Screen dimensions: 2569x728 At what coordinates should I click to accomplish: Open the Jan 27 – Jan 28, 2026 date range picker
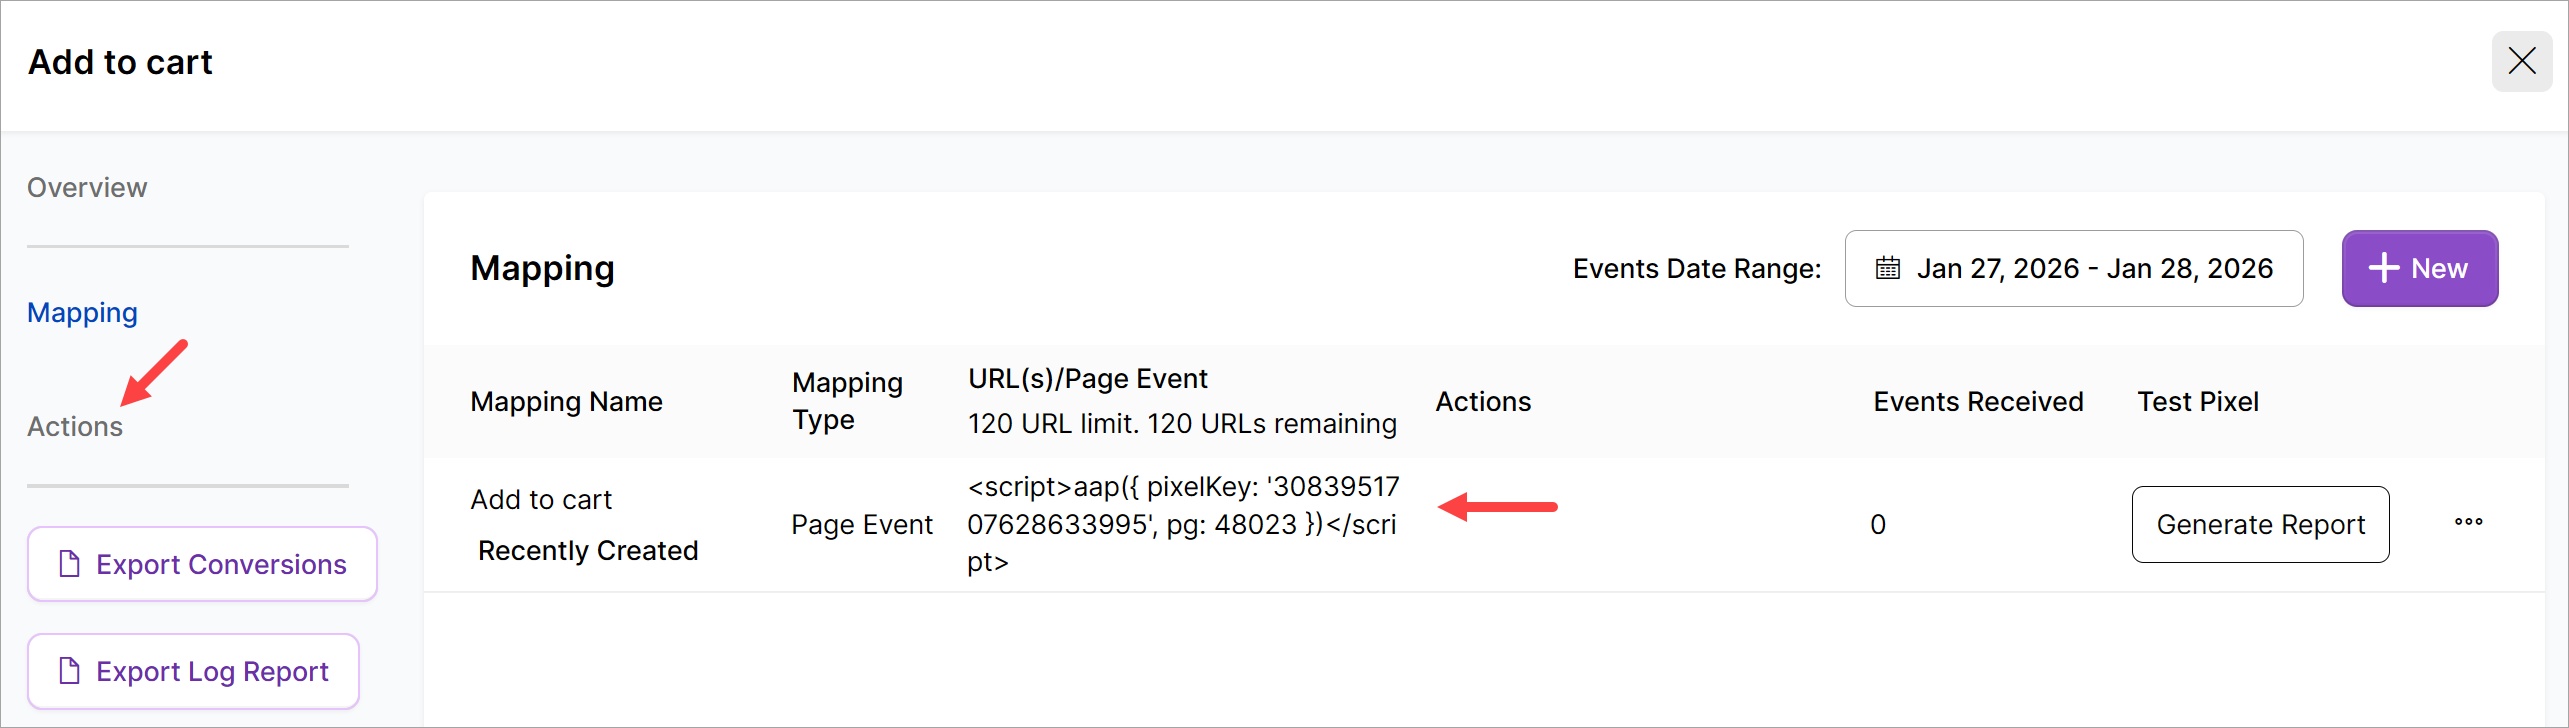(2074, 268)
